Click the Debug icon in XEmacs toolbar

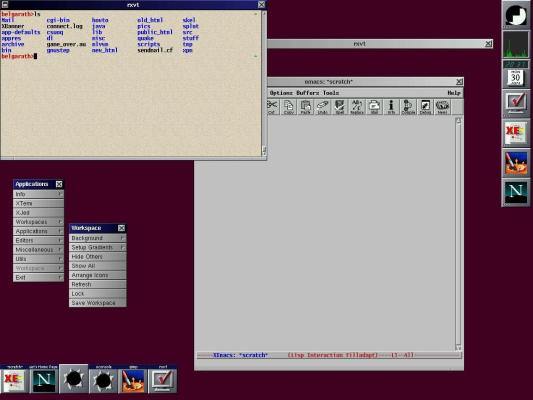coord(425,107)
